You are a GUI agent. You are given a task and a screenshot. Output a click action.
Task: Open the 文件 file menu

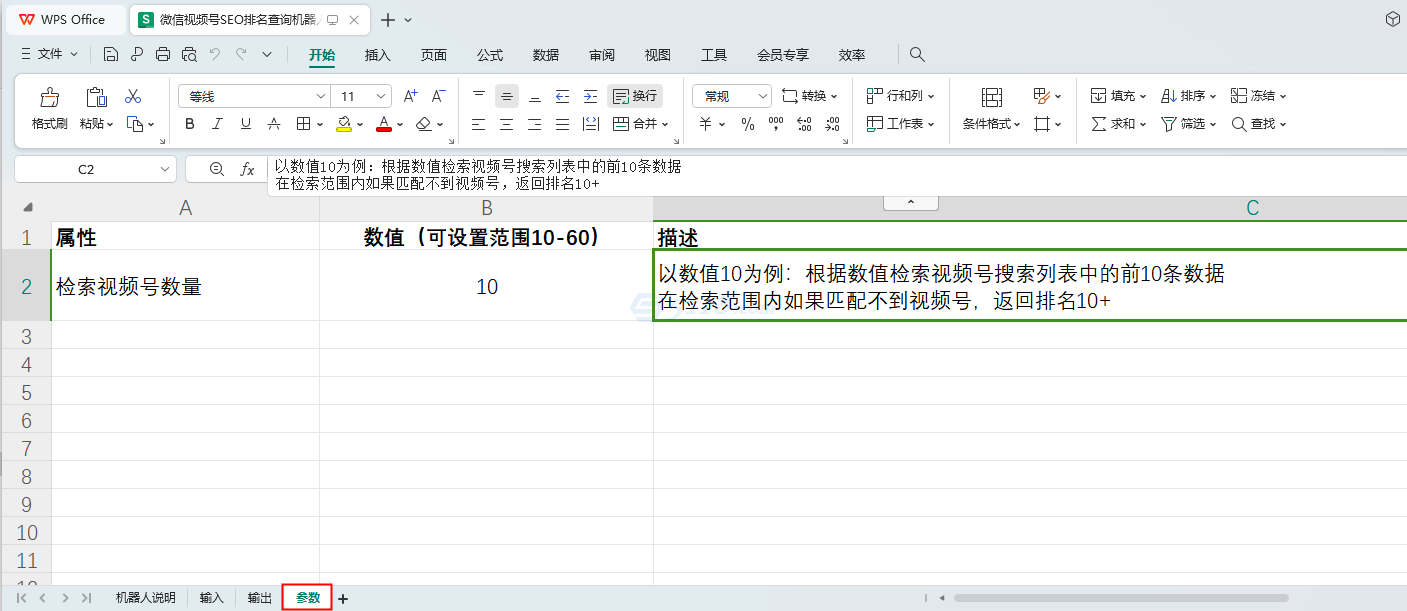click(x=47, y=55)
